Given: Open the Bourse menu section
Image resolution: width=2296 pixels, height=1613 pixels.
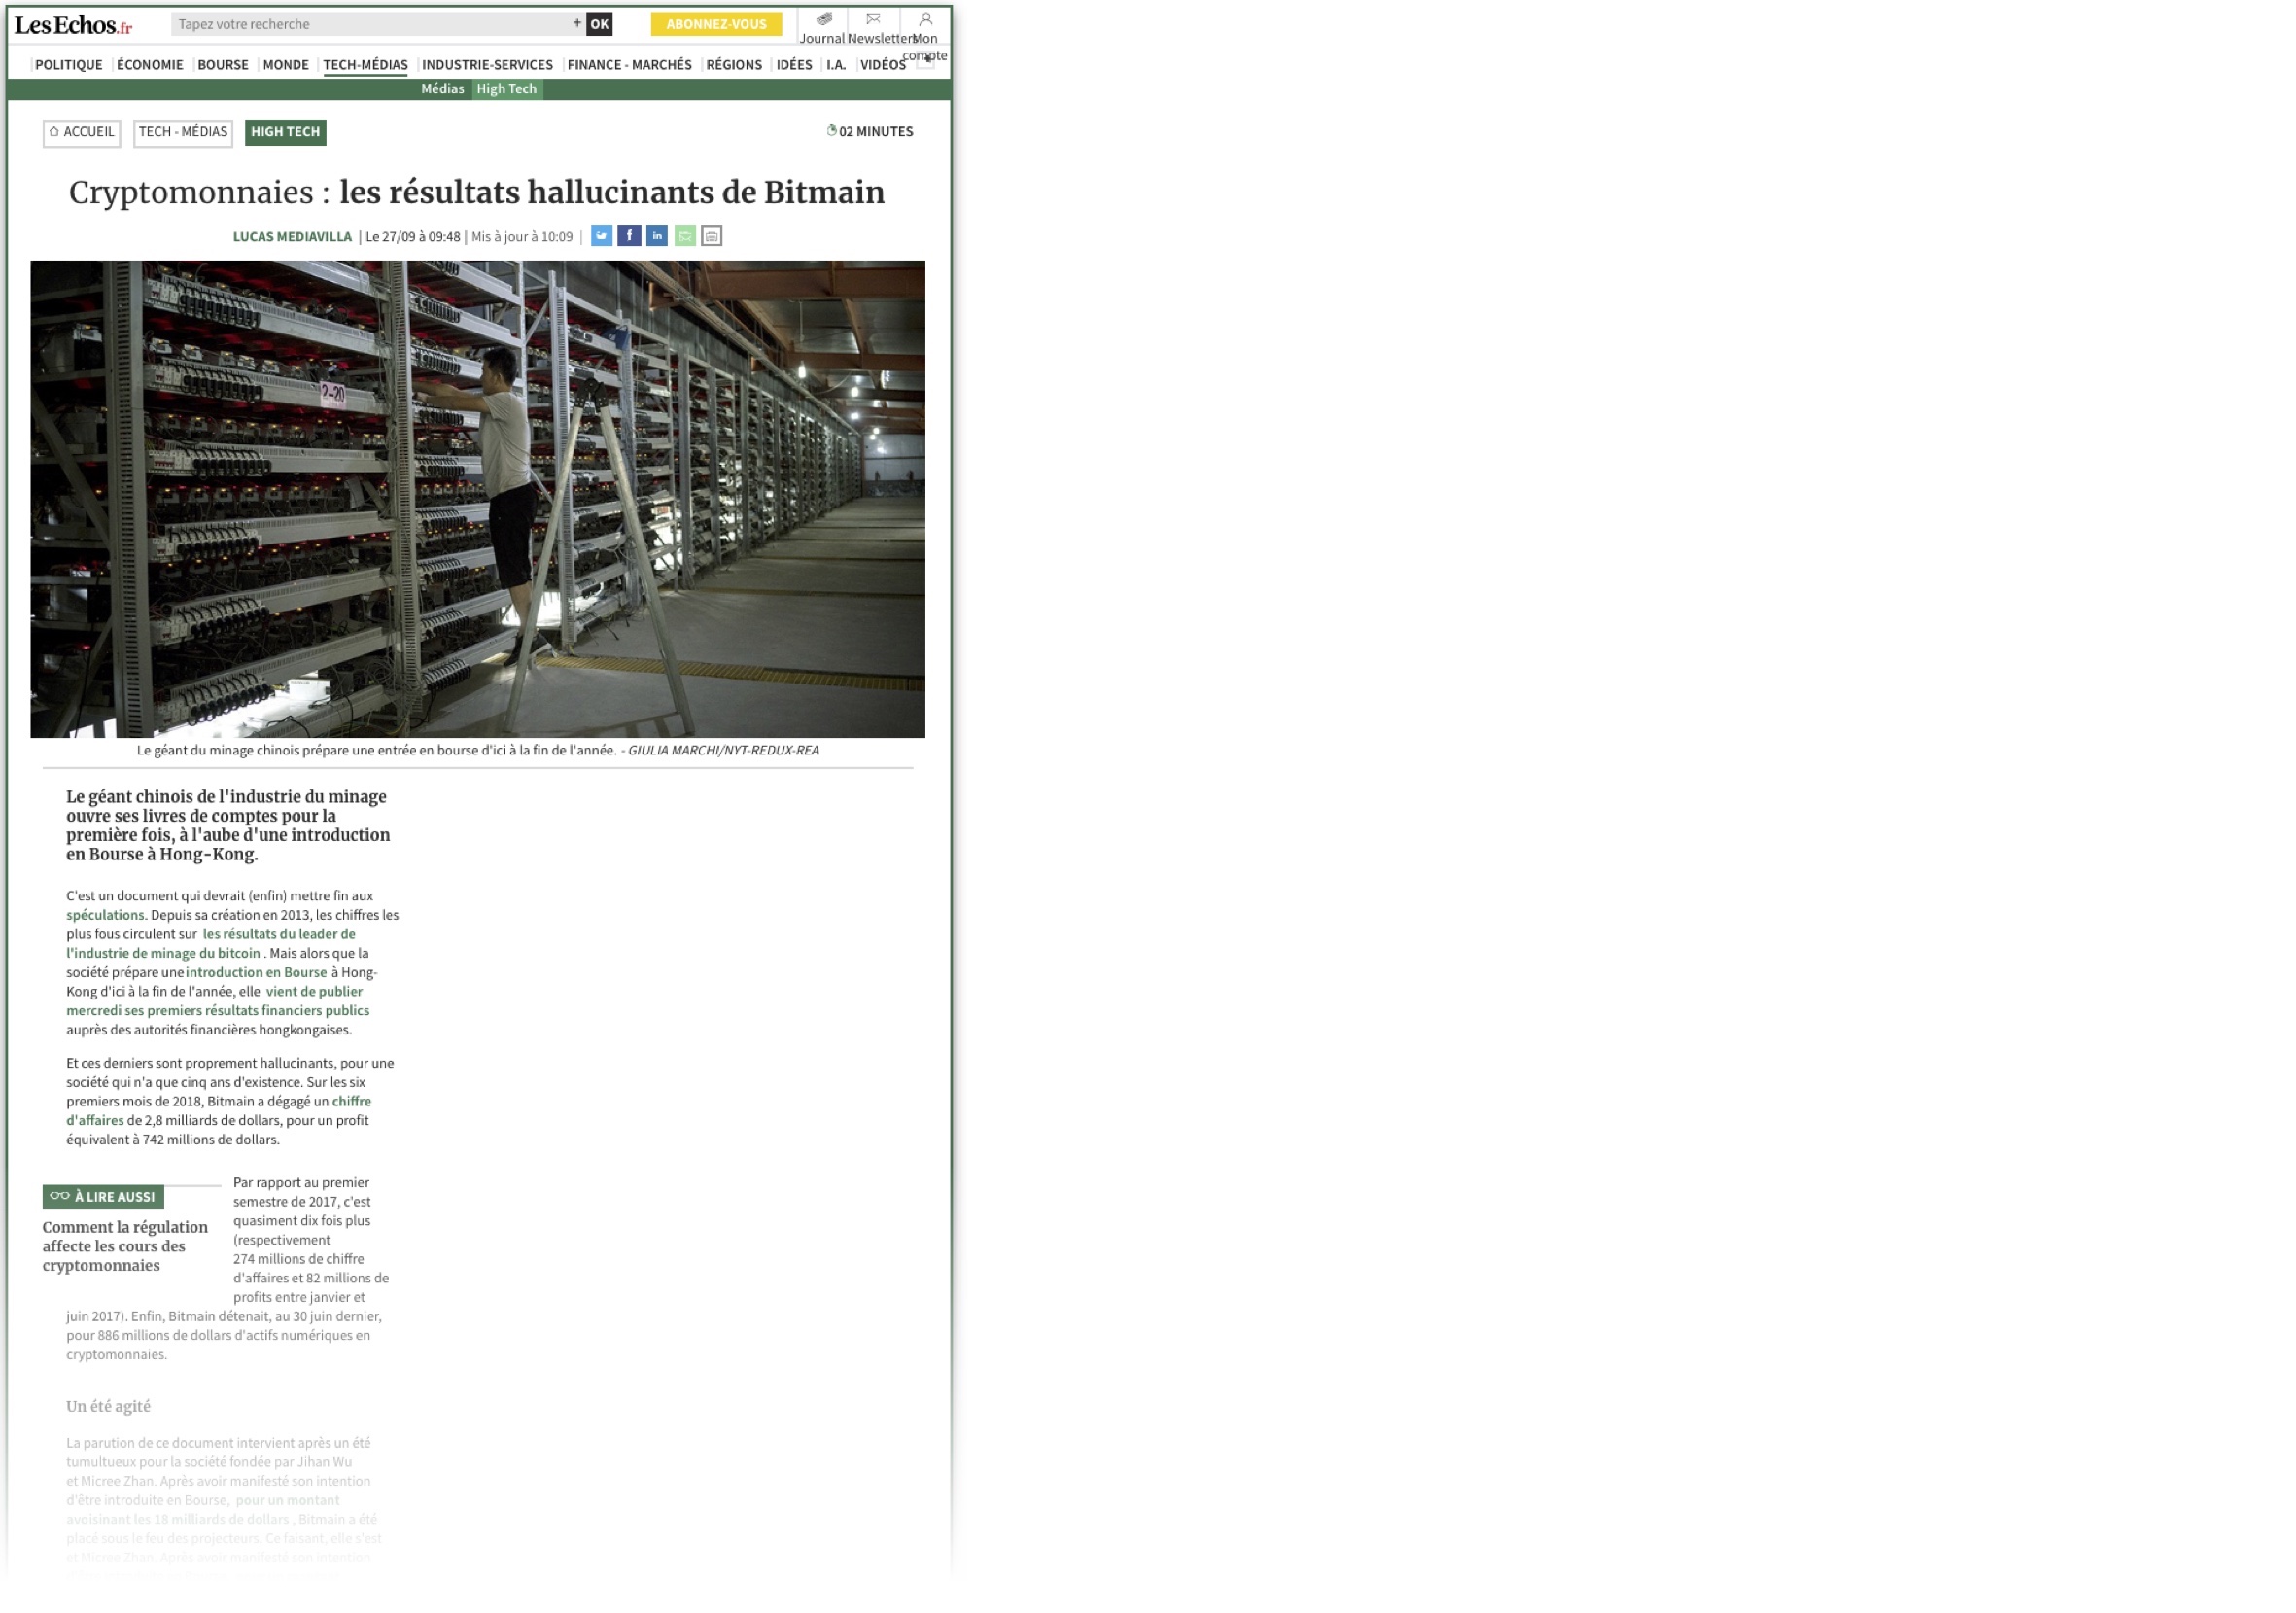Looking at the screenshot, I should click(223, 65).
